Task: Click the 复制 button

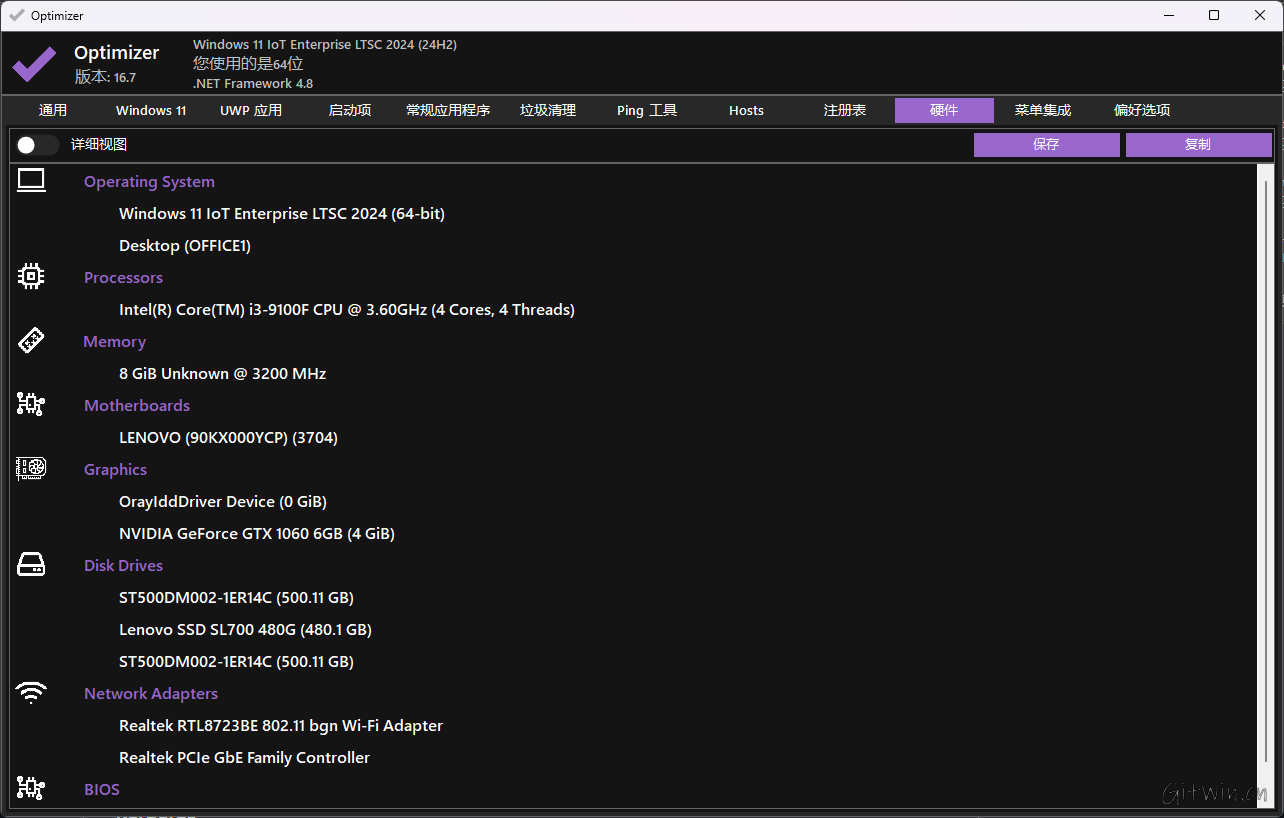Action: pos(1198,144)
